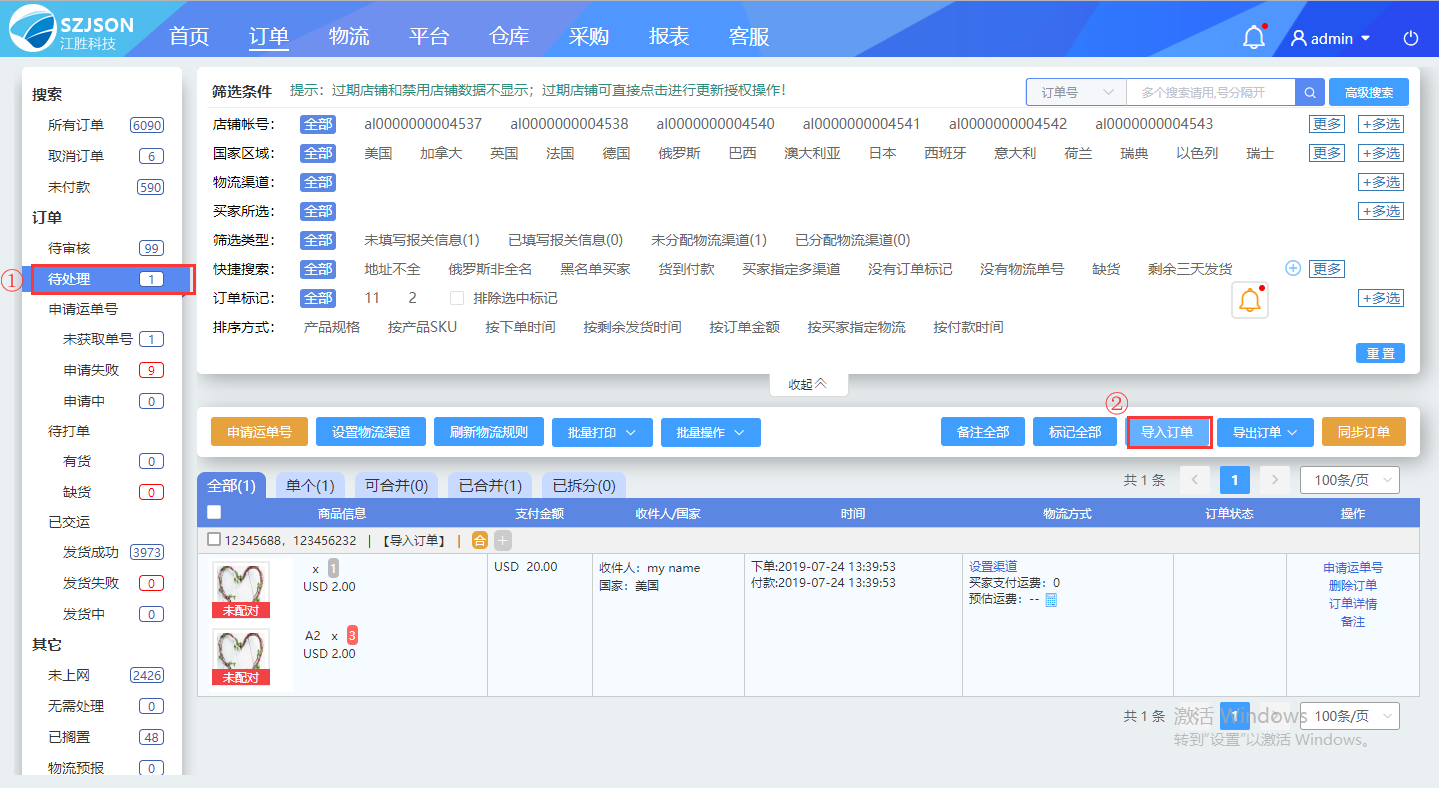Click the 标记全部 button

[x=1075, y=432]
